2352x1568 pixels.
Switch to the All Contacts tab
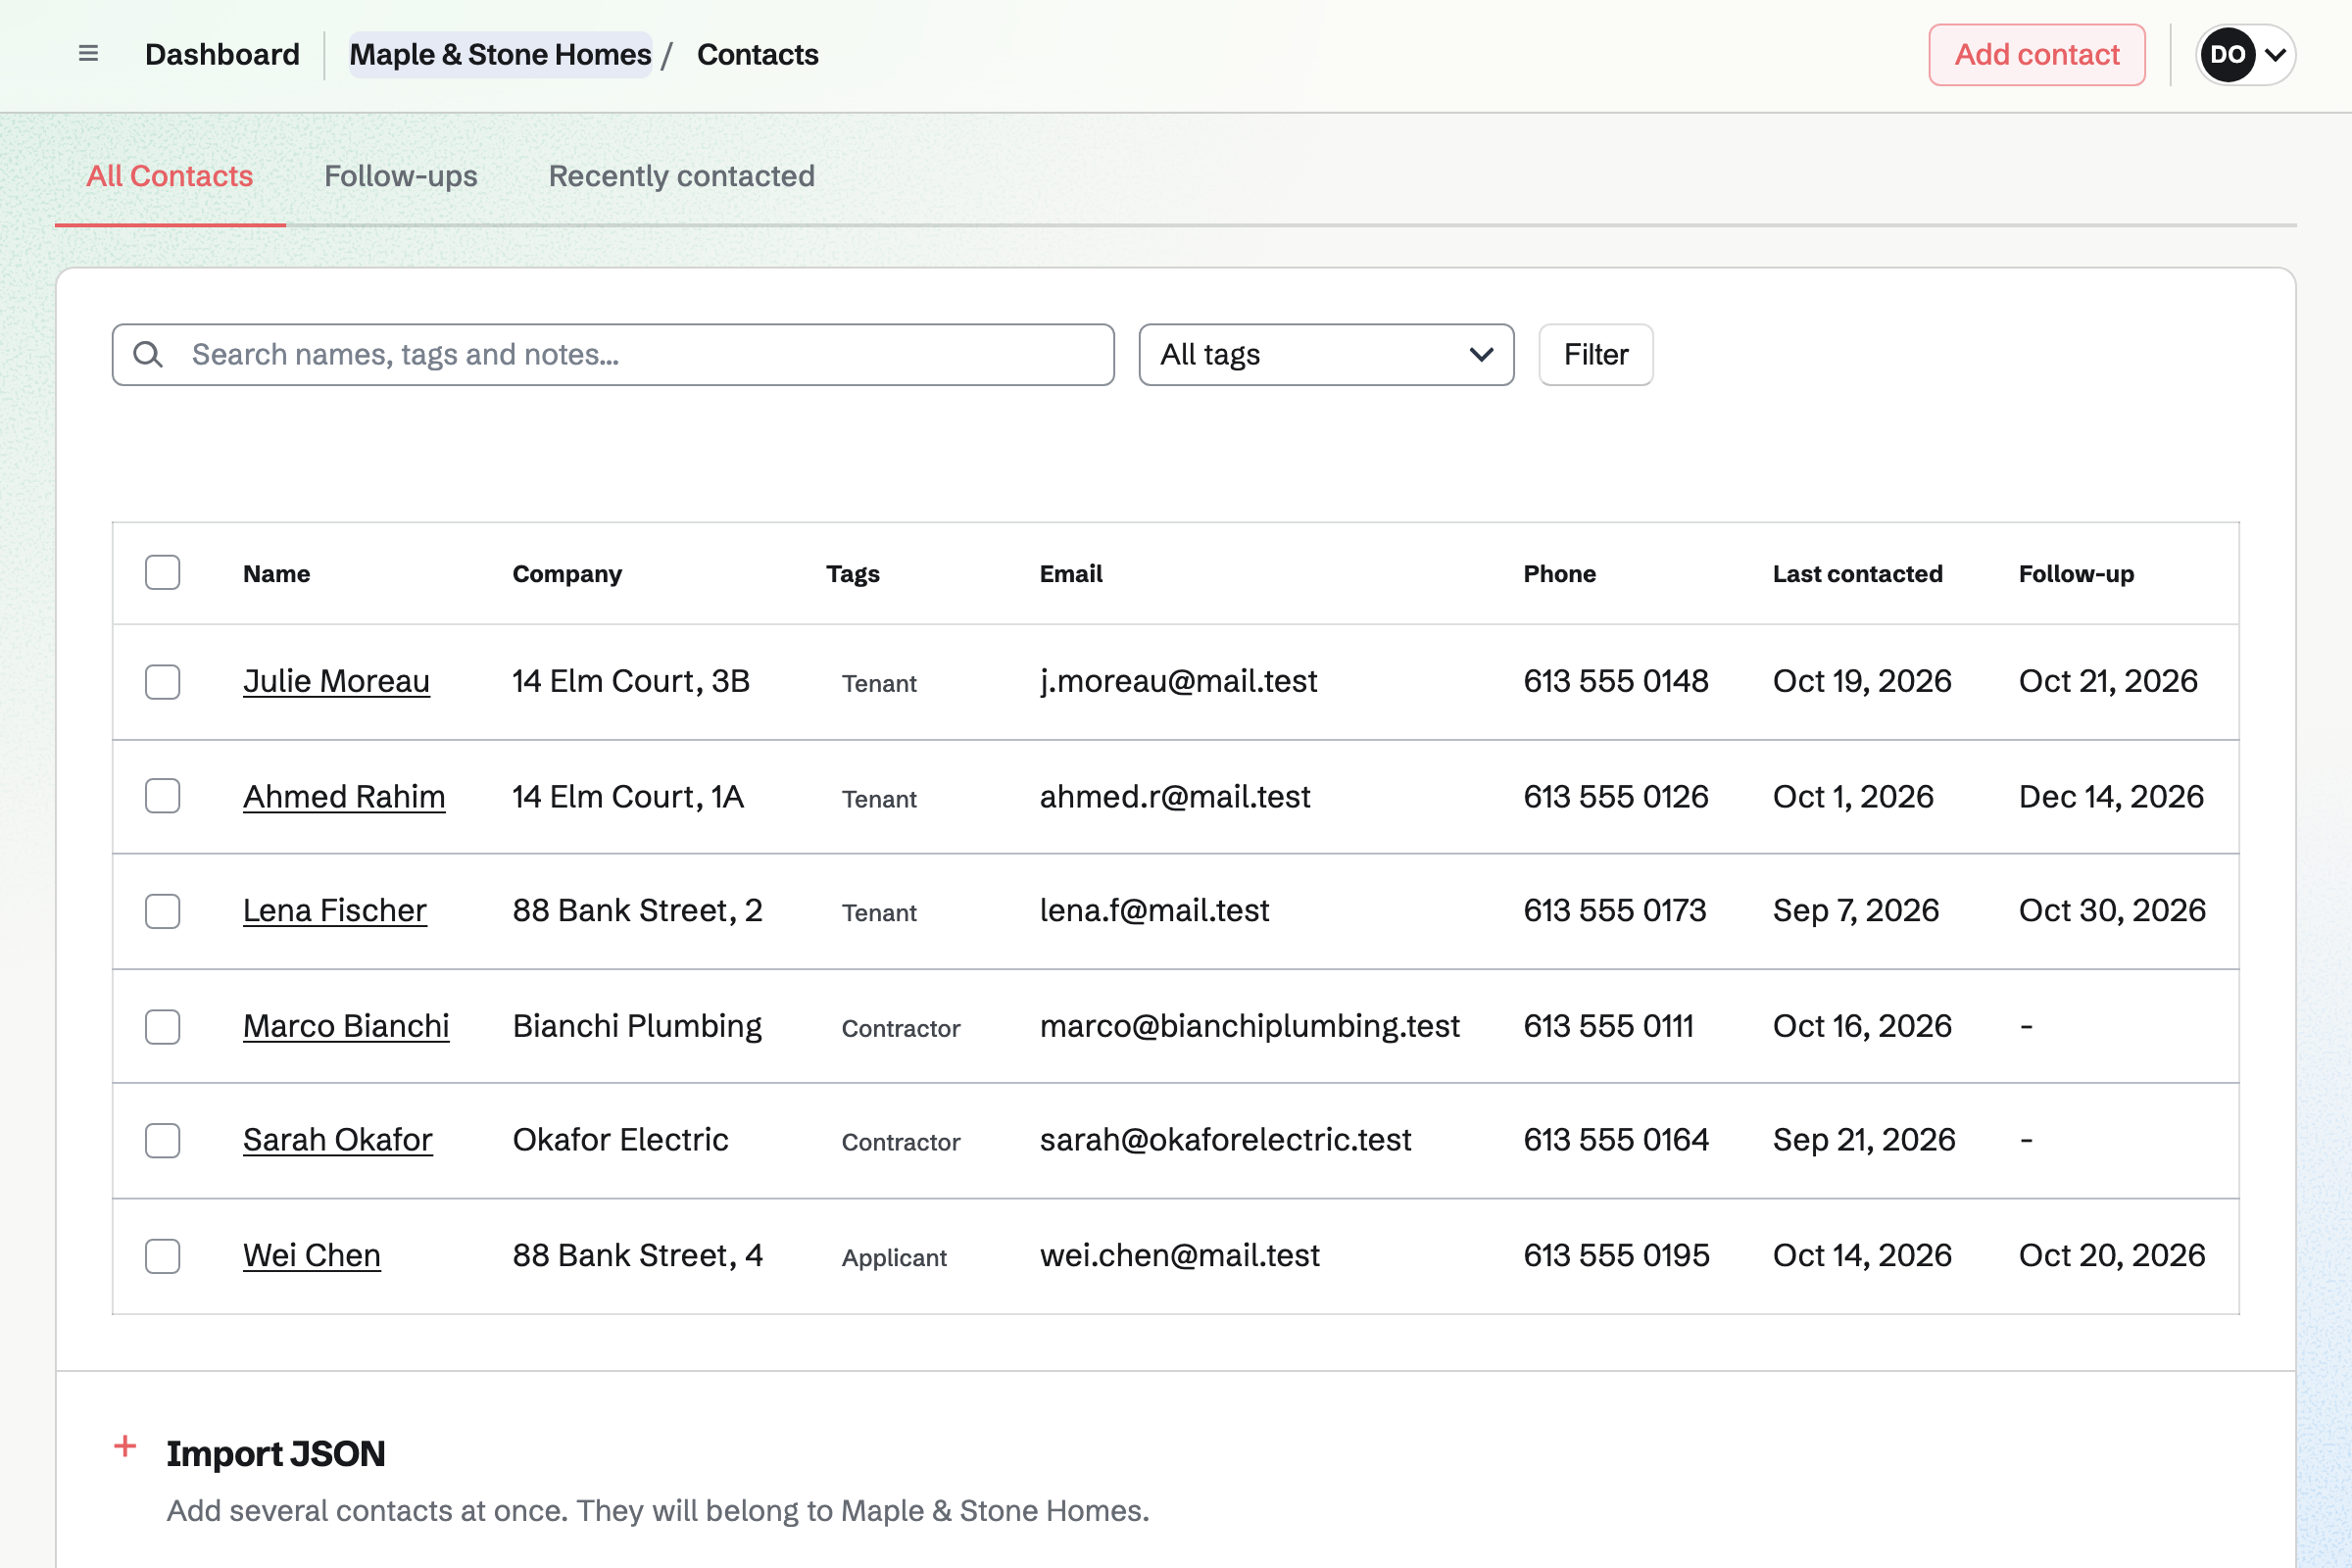tap(170, 176)
